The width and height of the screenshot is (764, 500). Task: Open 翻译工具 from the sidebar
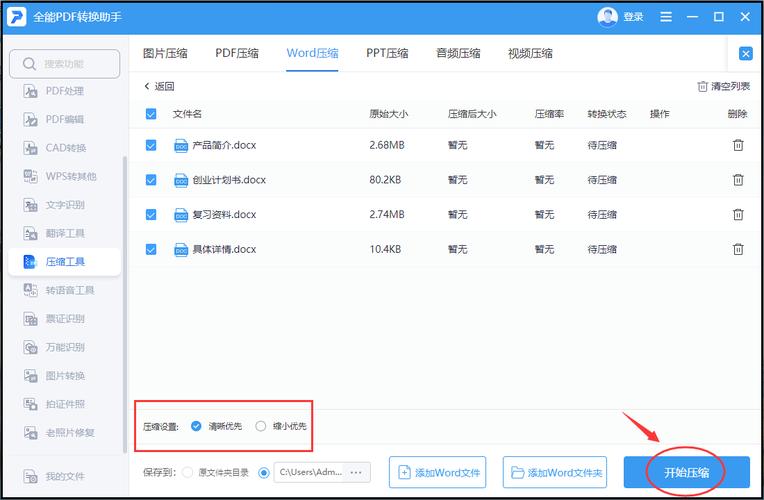click(x=54, y=233)
